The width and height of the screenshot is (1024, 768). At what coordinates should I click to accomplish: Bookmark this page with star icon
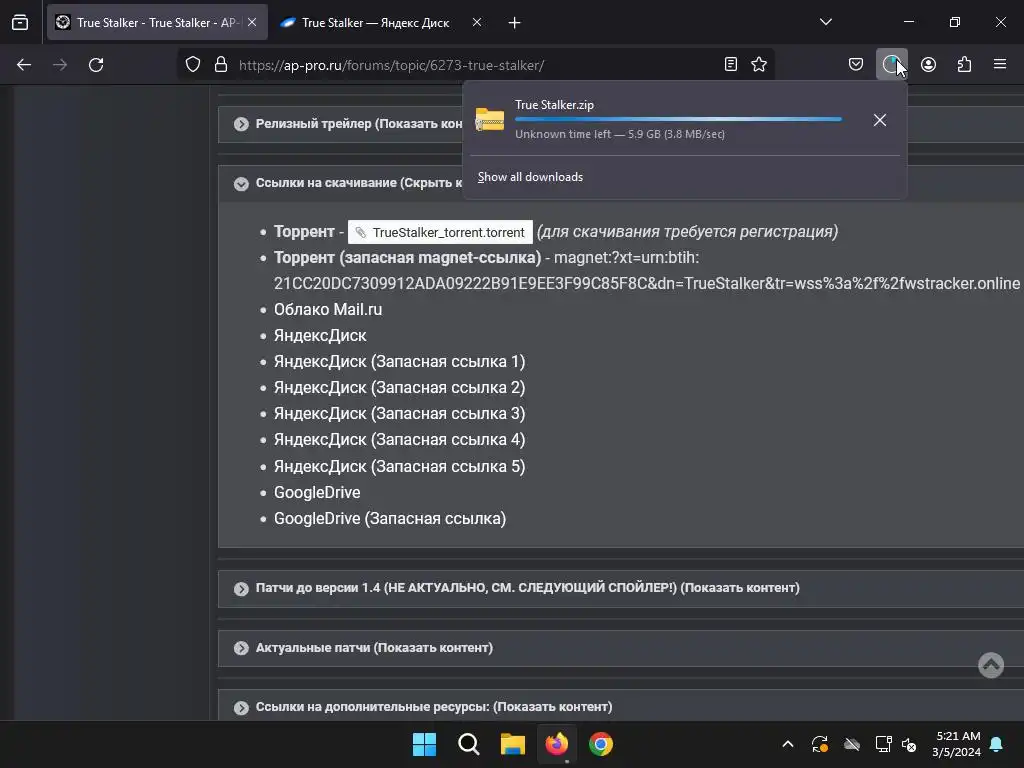(759, 64)
